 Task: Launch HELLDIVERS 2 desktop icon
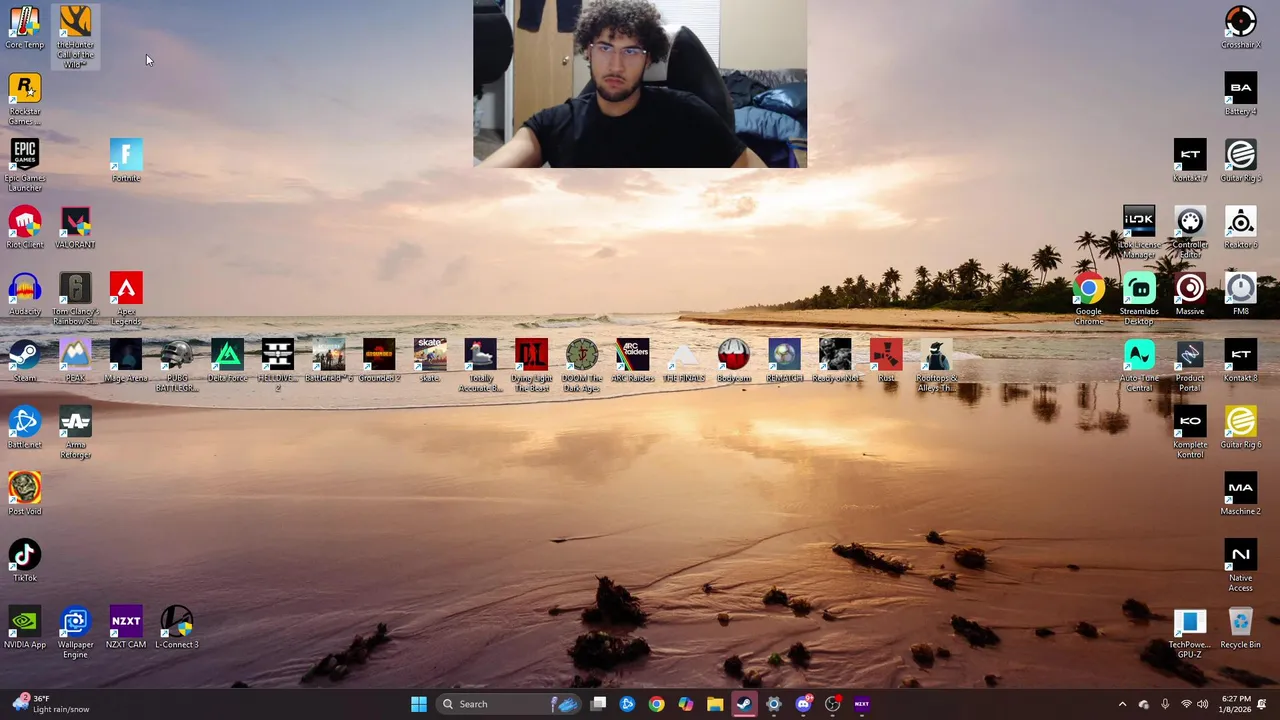click(x=278, y=366)
